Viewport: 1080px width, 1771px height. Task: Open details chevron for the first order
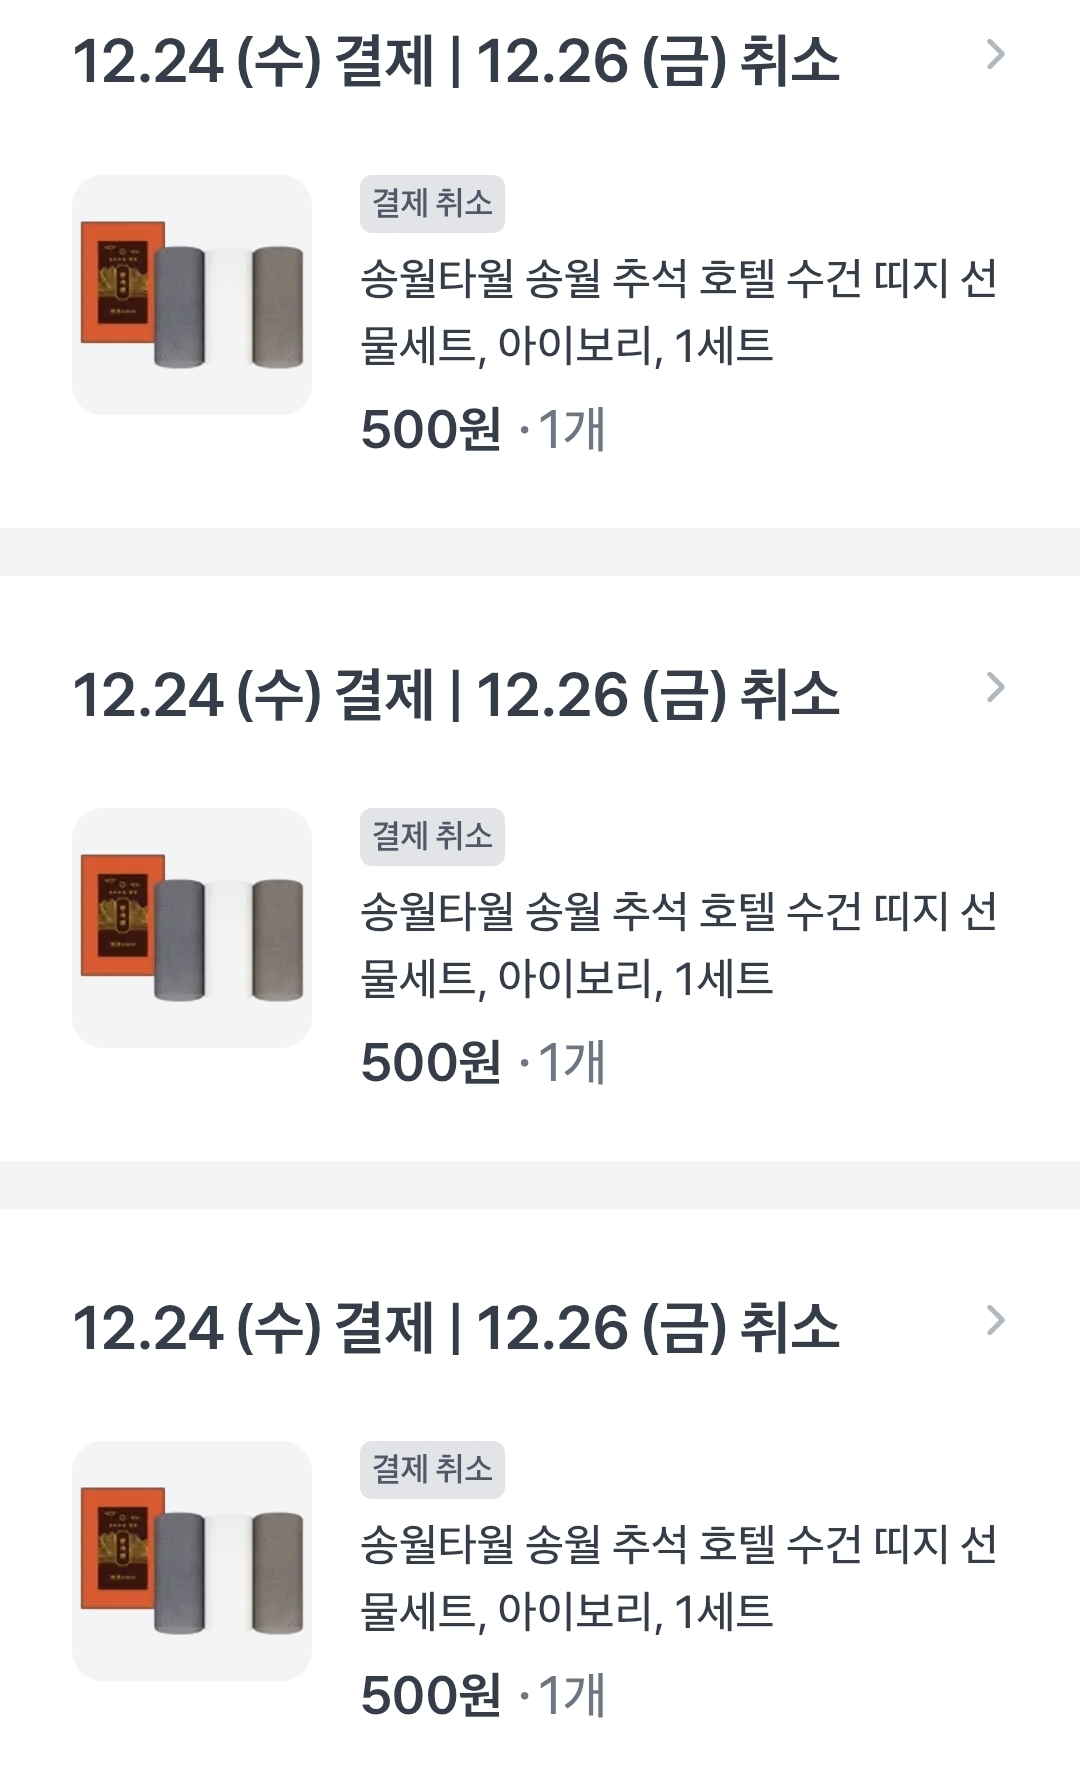click(994, 55)
